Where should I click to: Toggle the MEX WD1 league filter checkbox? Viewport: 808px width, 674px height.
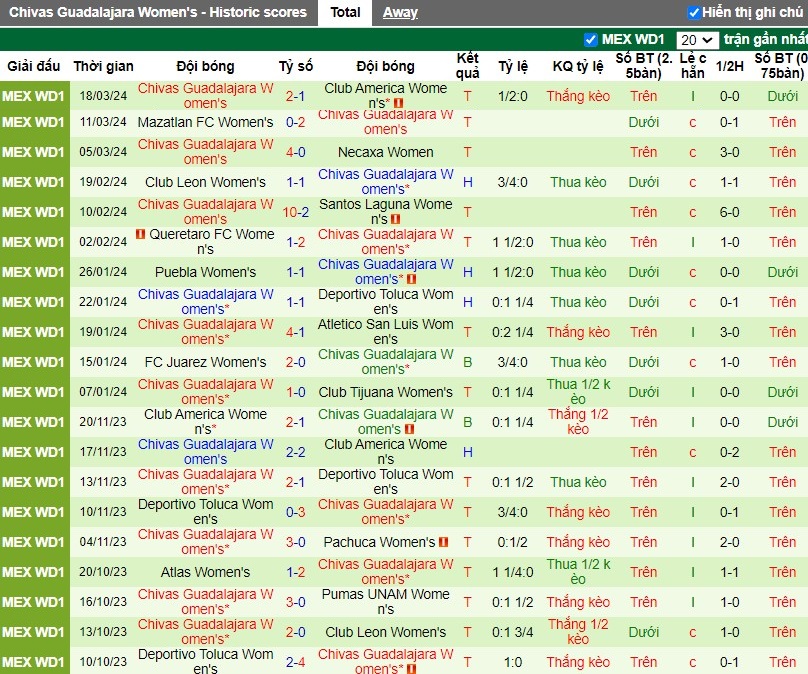coord(591,40)
